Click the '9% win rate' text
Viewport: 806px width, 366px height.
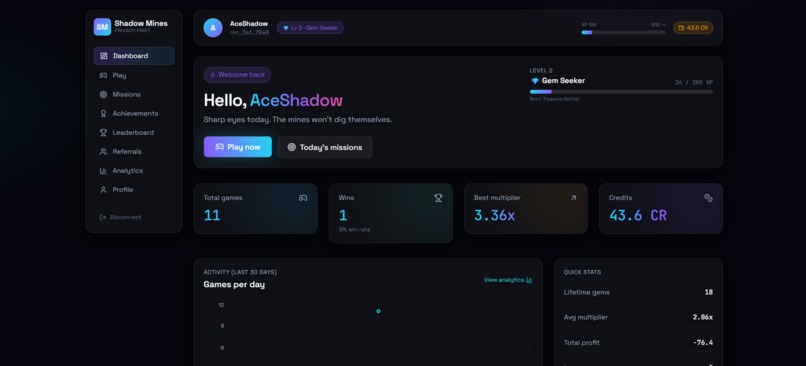coord(354,230)
